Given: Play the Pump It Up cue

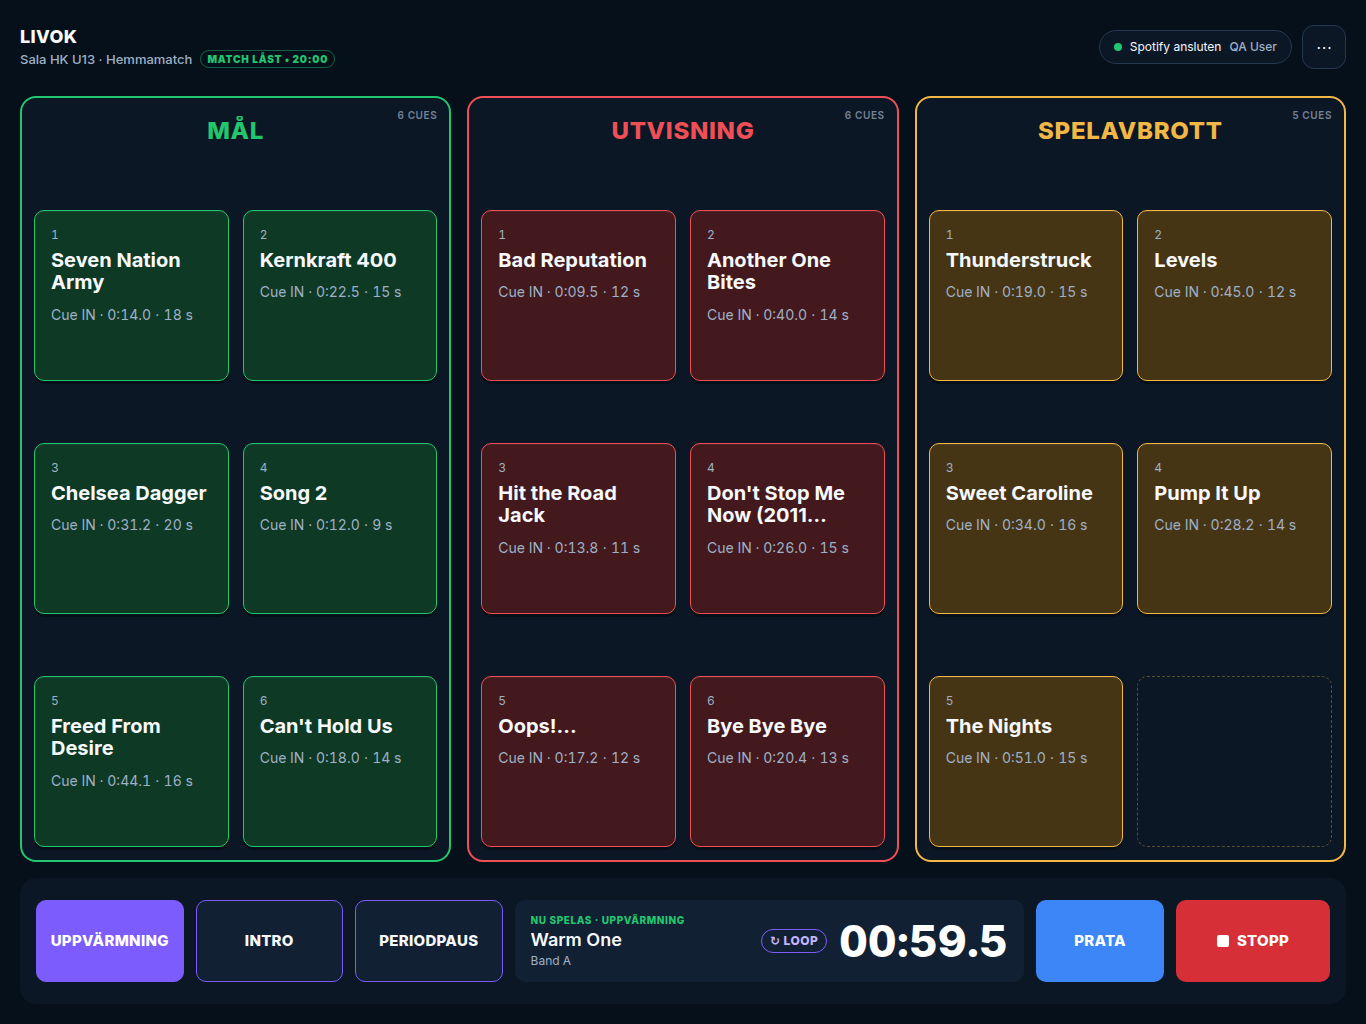Looking at the screenshot, I should pos(1234,529).
